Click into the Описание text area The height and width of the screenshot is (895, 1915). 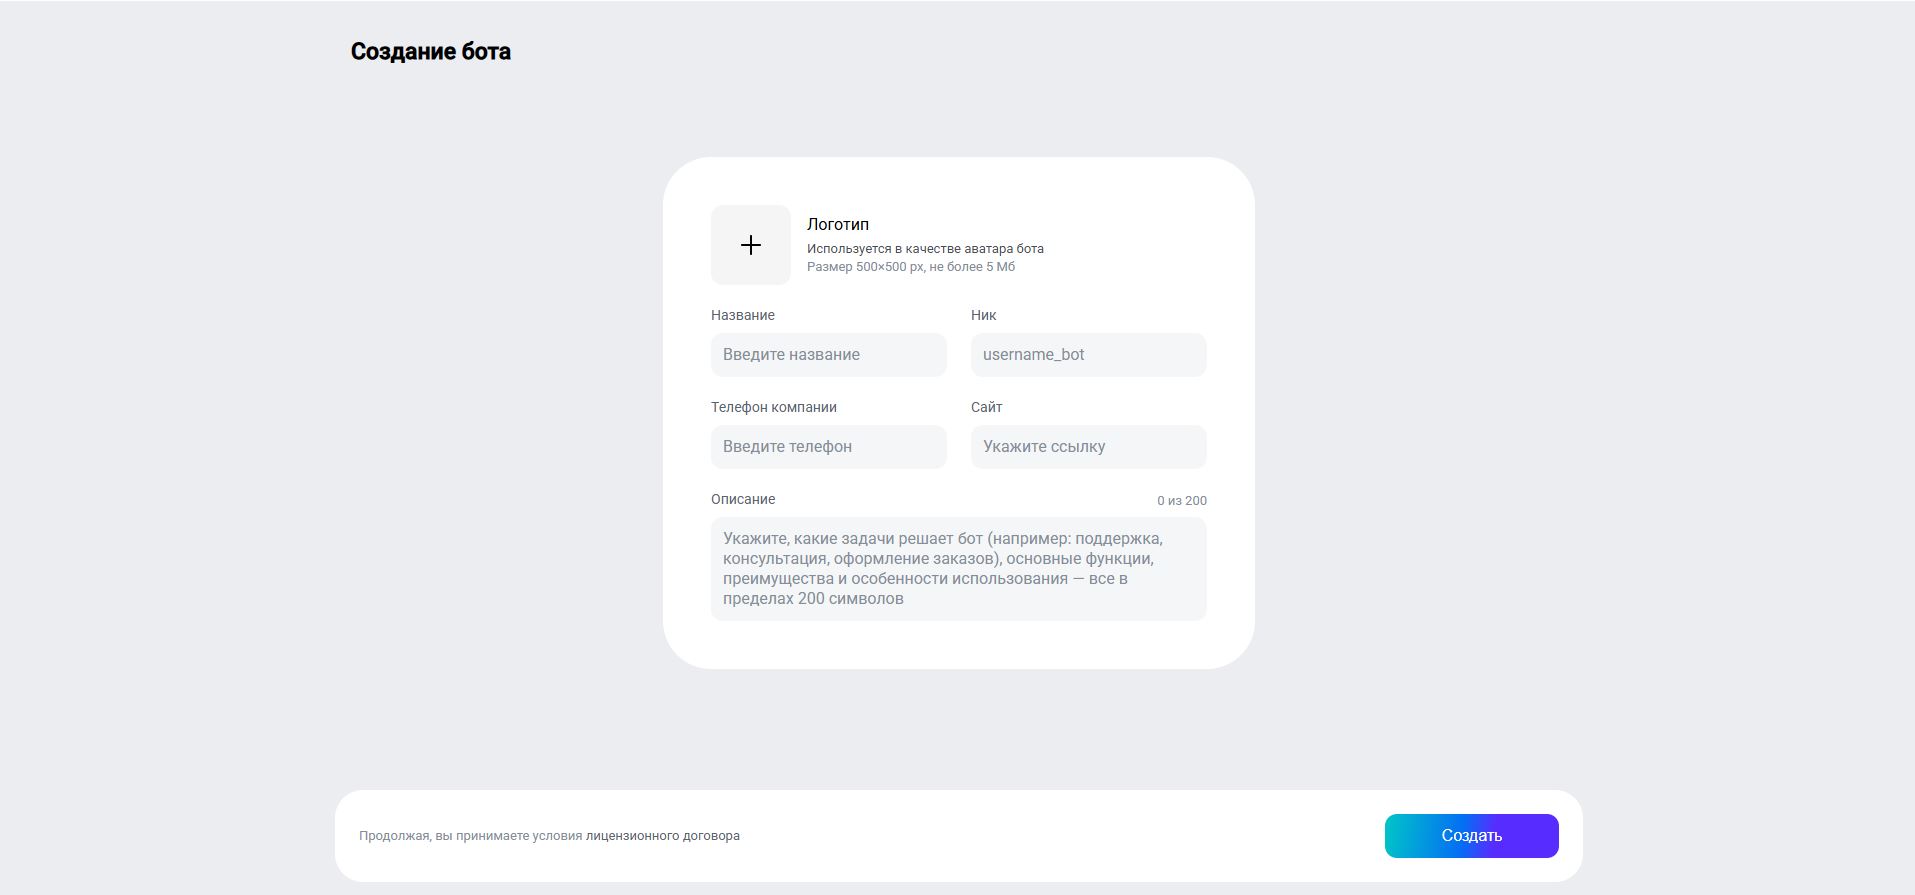pyautogui.click(x=958, y=569)
